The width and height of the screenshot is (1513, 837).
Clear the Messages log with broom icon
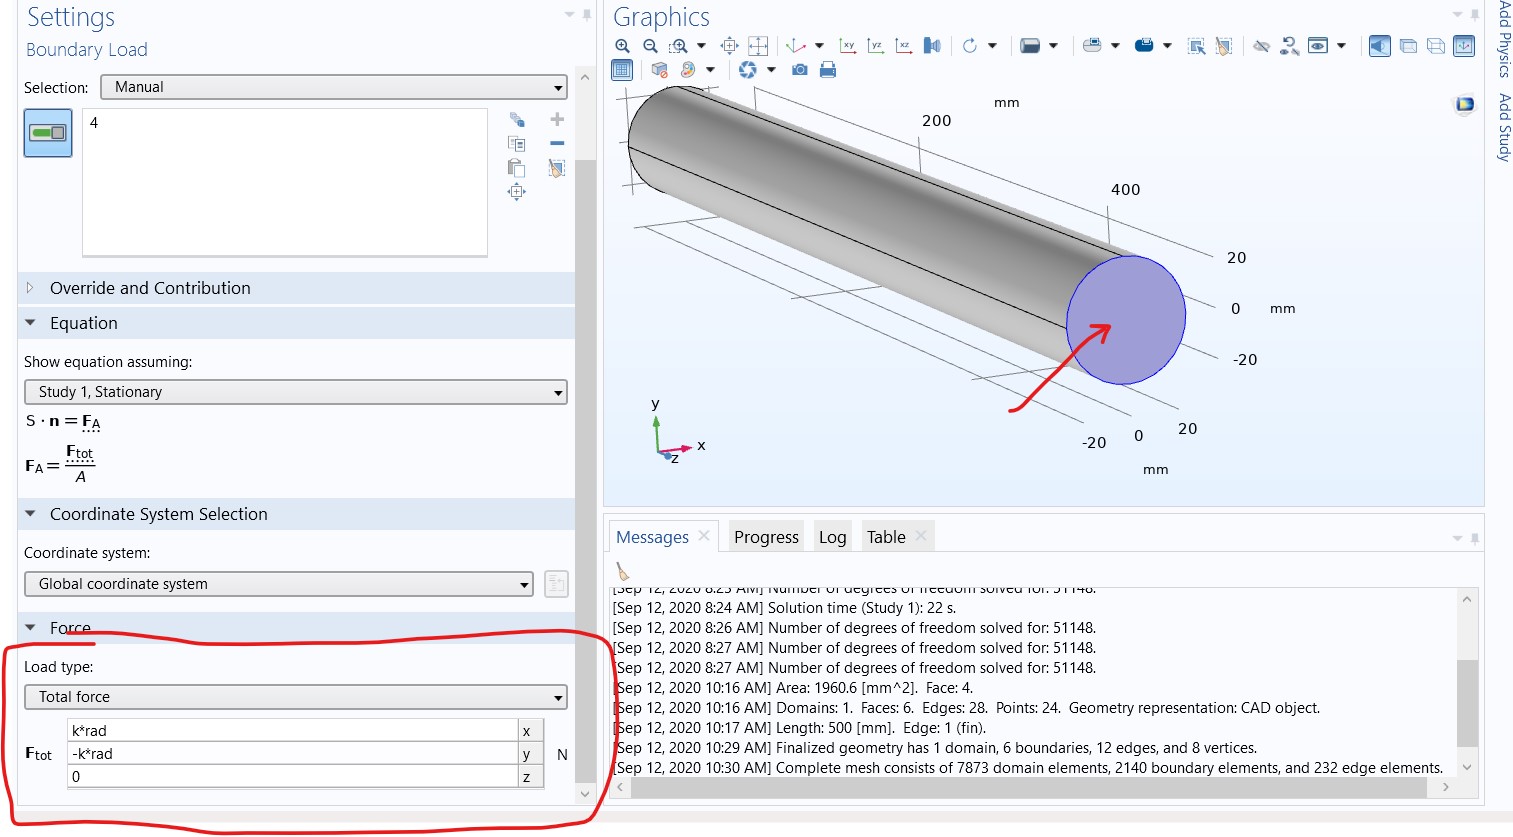(x=623, y=572)
